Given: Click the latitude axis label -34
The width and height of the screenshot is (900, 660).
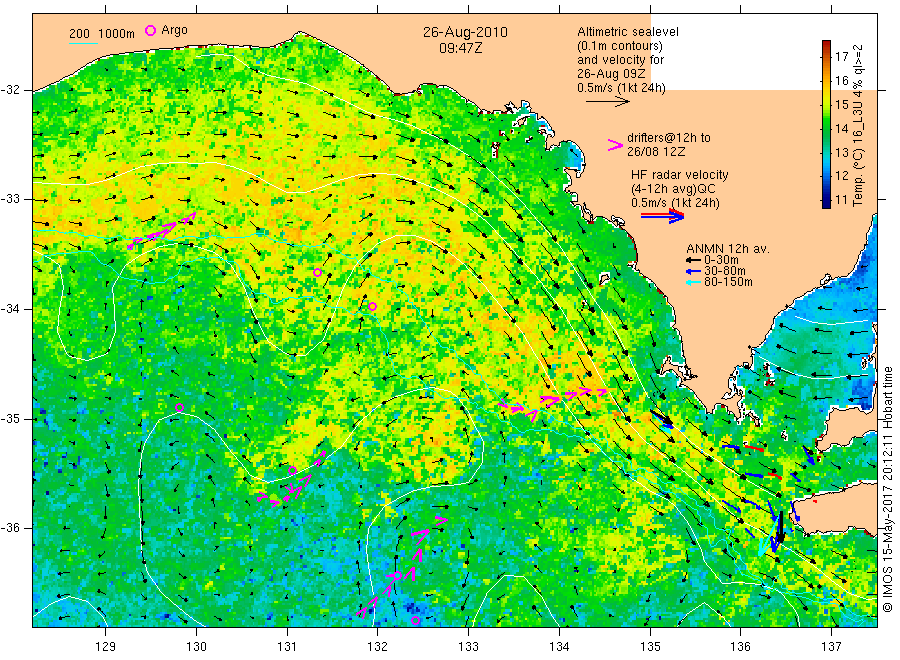Looking at the screenshot, I should coord(10,309).
